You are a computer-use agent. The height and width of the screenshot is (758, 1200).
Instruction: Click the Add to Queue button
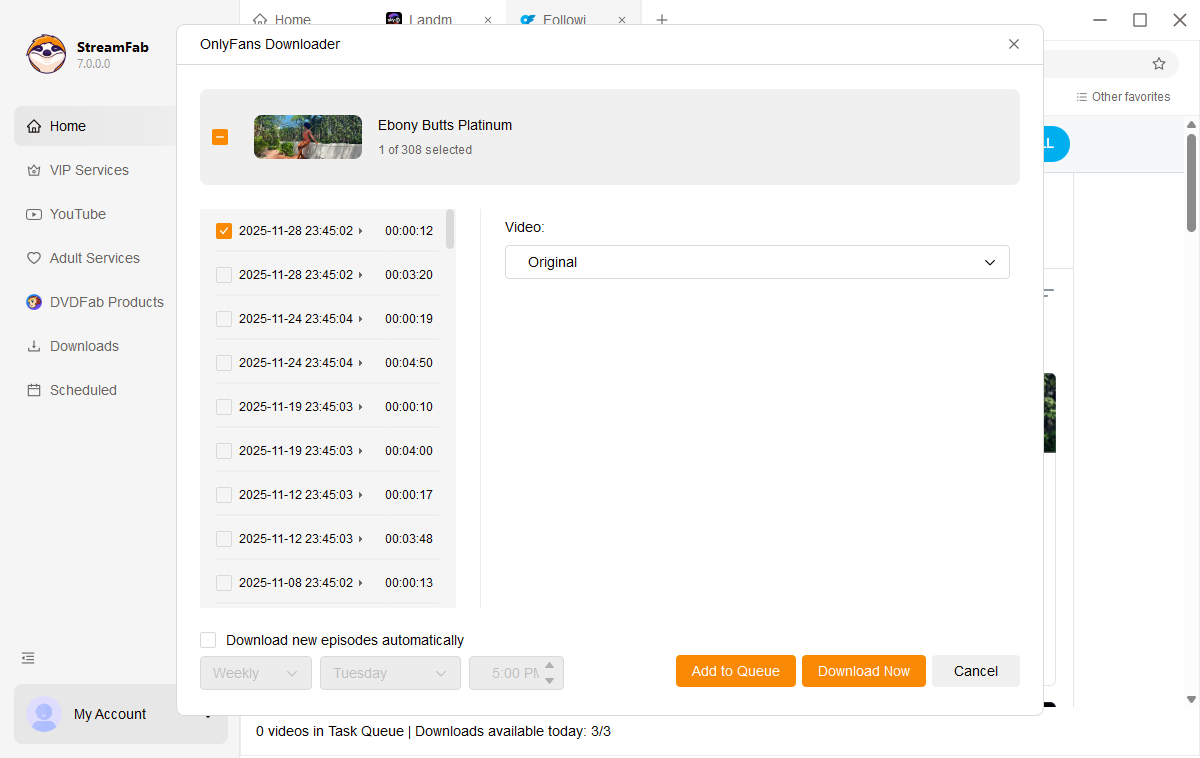tap(735, 671)
